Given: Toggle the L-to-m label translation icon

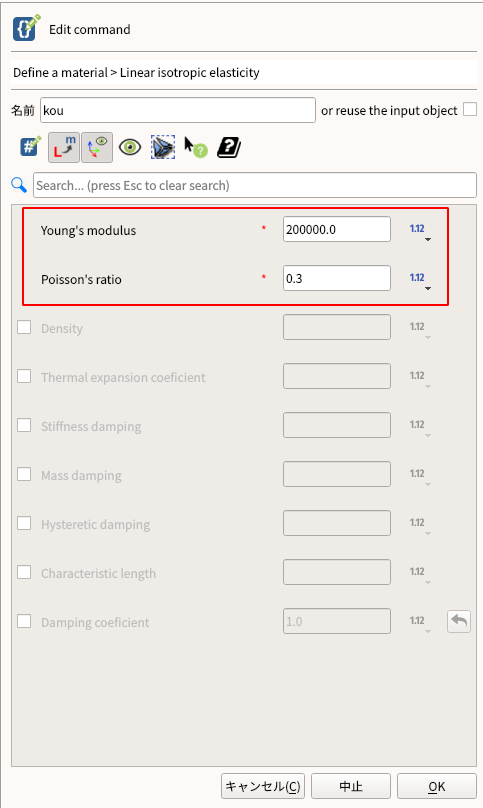Looking at the screenshot, I should (64, 147).
